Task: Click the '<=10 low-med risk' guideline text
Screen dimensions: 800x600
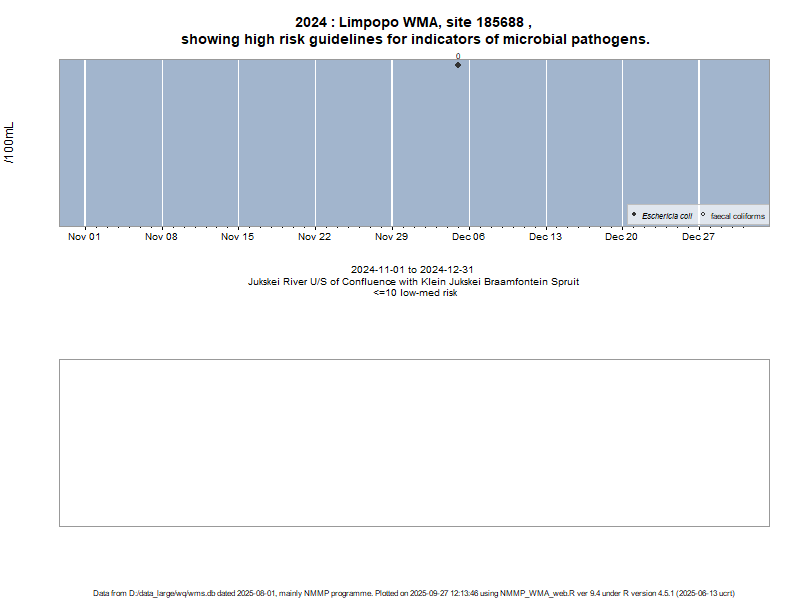Action: coord(414,293)
